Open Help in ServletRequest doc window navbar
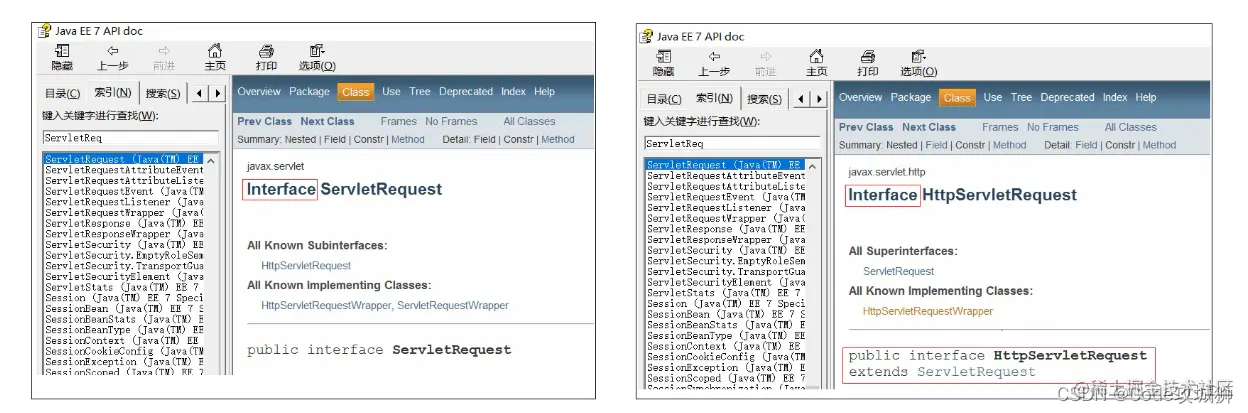 (544, 91)
